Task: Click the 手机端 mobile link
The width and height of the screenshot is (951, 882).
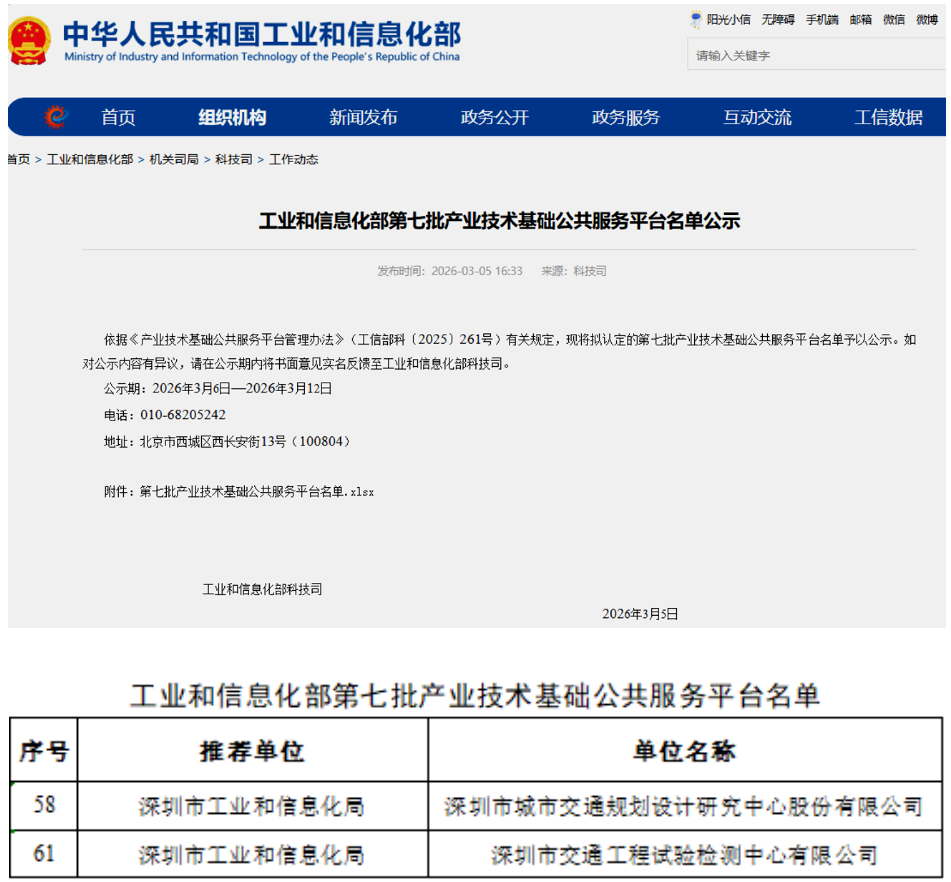Action: point(822,20)
